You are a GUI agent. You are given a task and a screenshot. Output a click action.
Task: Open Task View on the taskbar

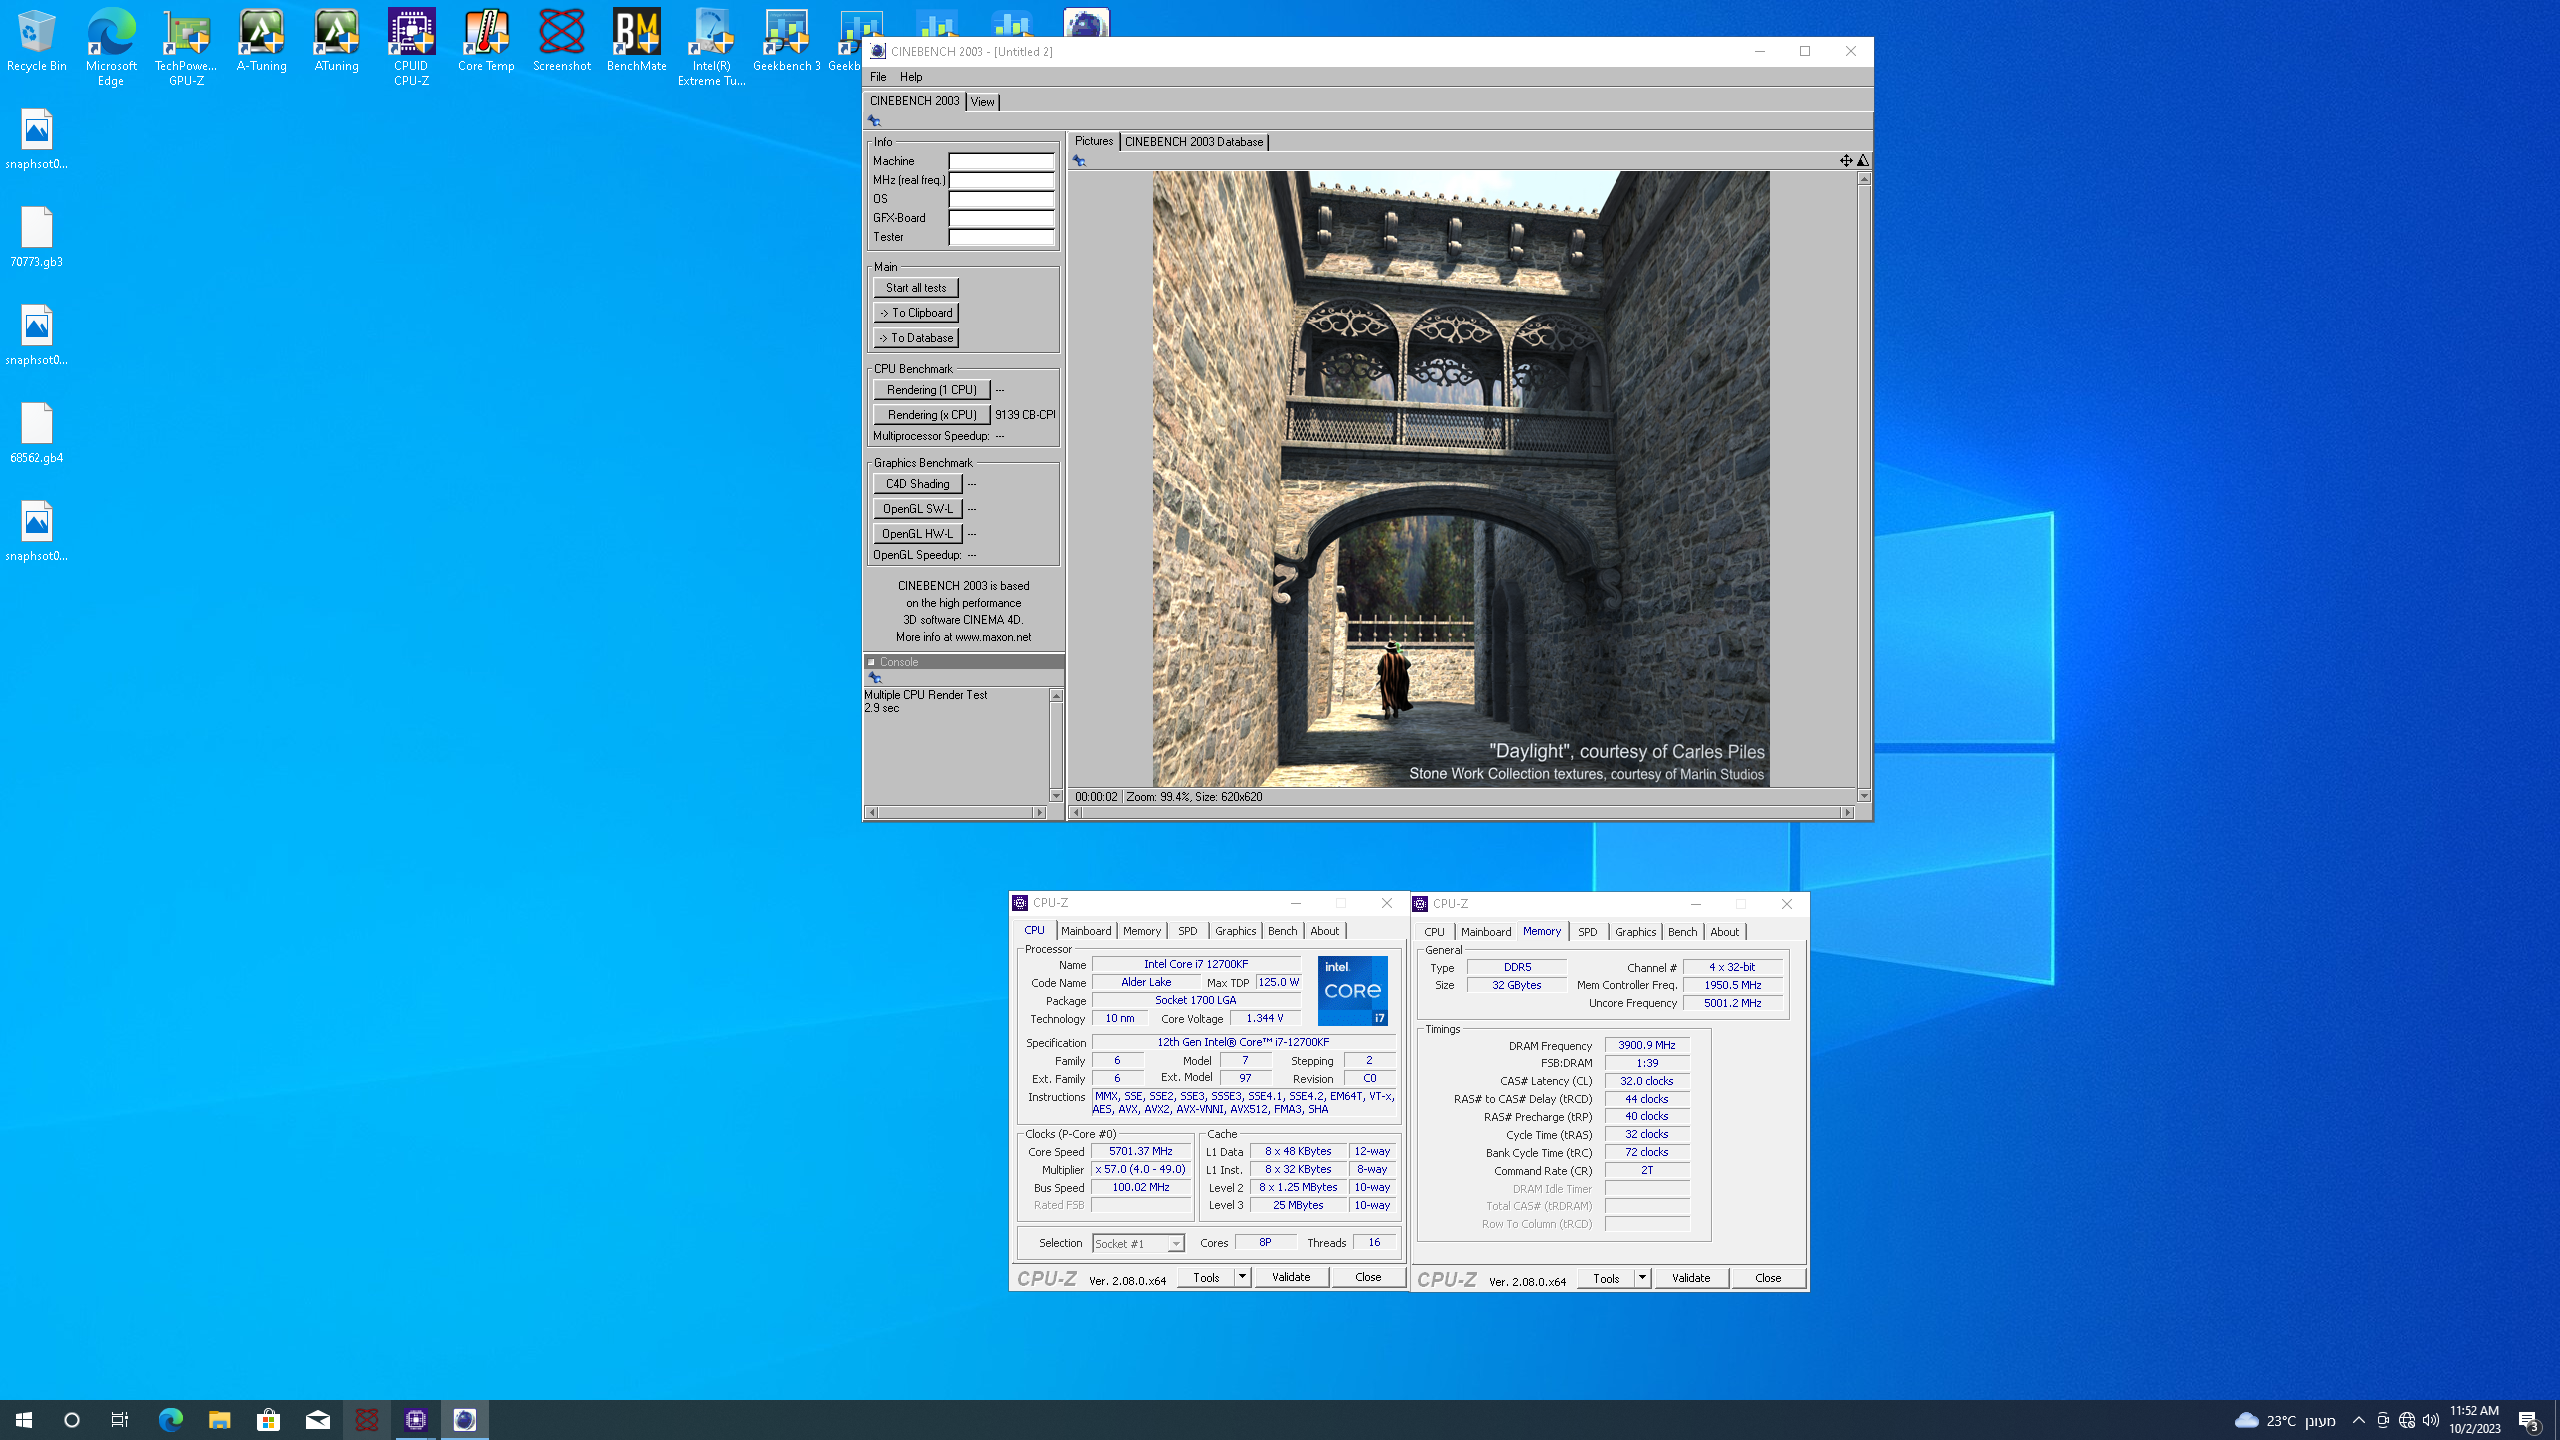[x=120, y=1420]
